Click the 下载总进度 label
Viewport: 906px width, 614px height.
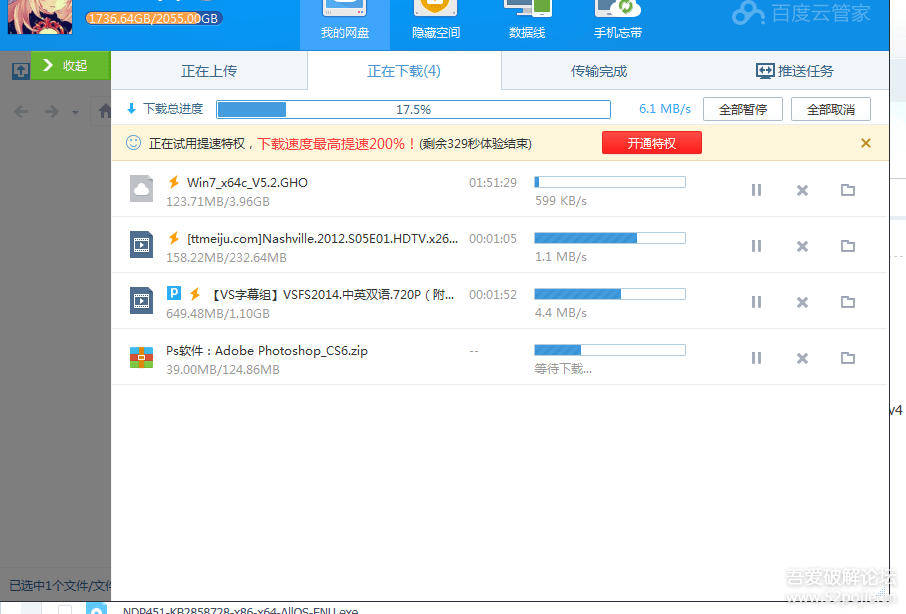(173, 109)
